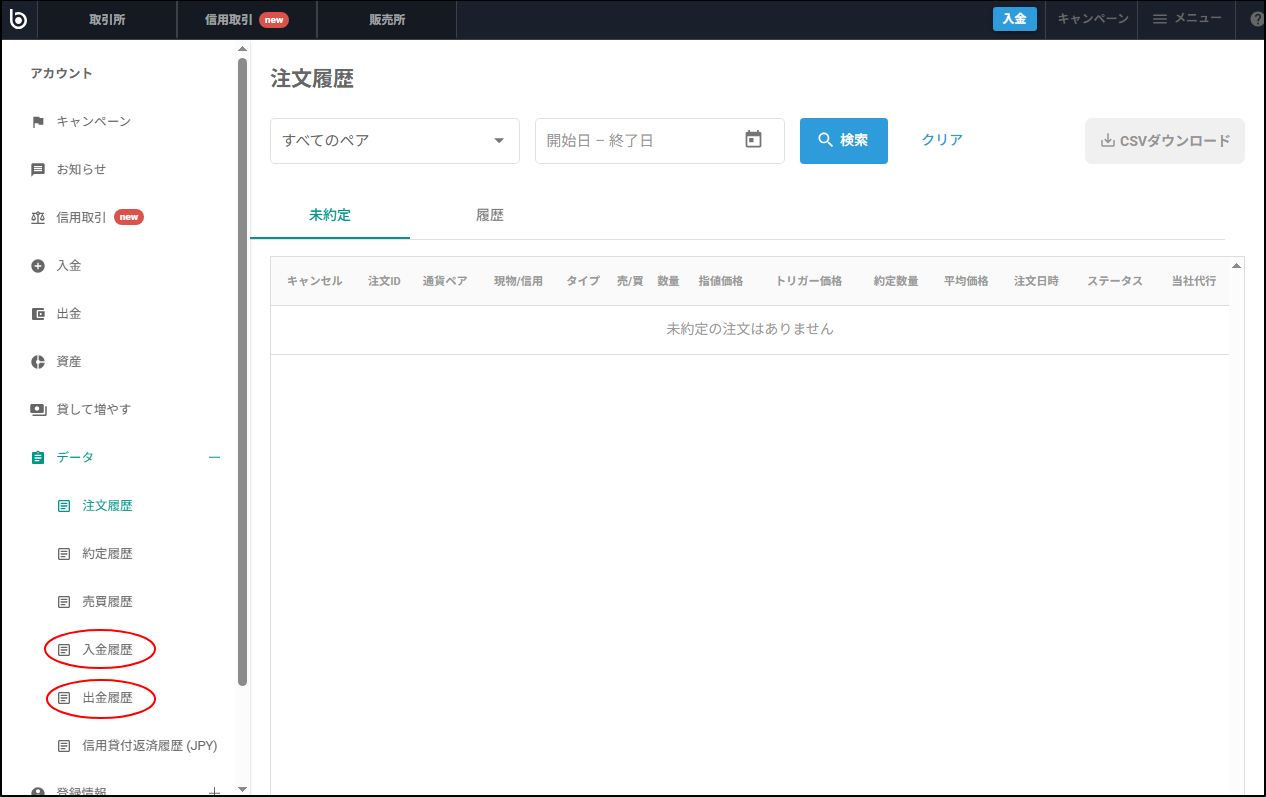Click the 検索 search button
The width and height of the screenshot is (1266, 797).
(843, 140)
